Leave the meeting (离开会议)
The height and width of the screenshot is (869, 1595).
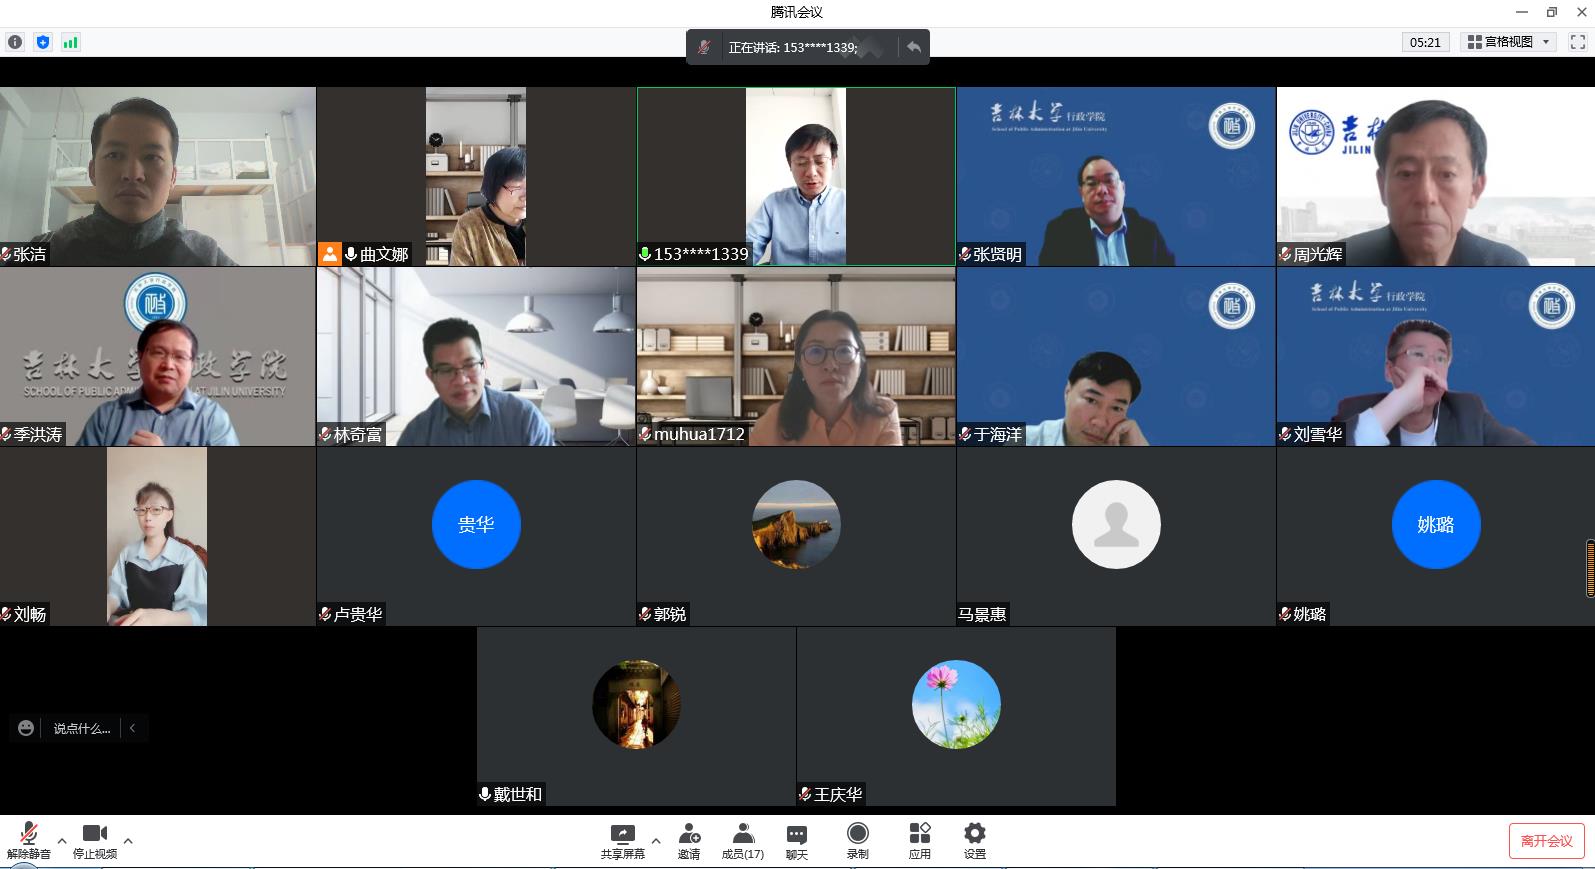tap(1546, 841)
